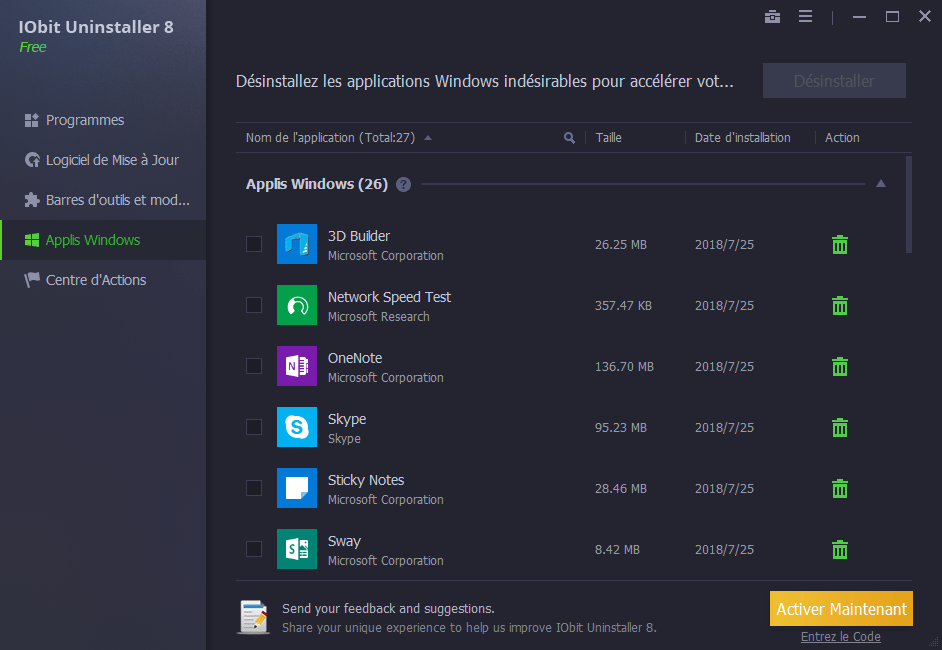The height and width of the screenshot is (650, 942).
Task: Click the trash icon for Skype
Action: click(x=840, y=428)
